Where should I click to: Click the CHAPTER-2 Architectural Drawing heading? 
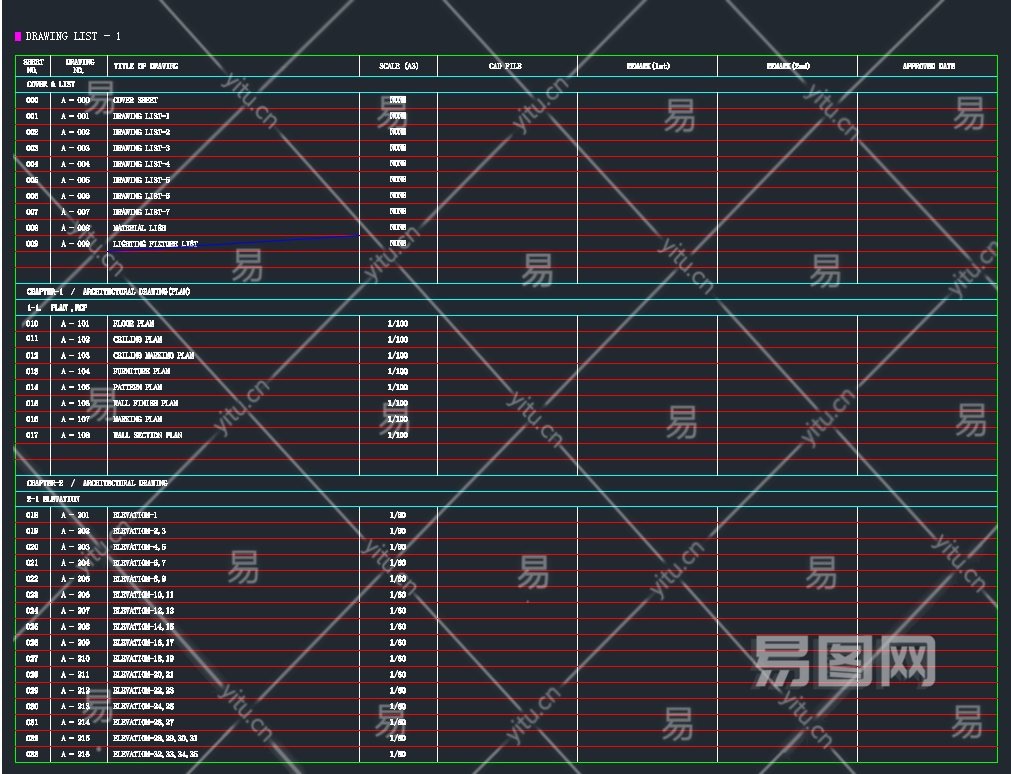97,483
